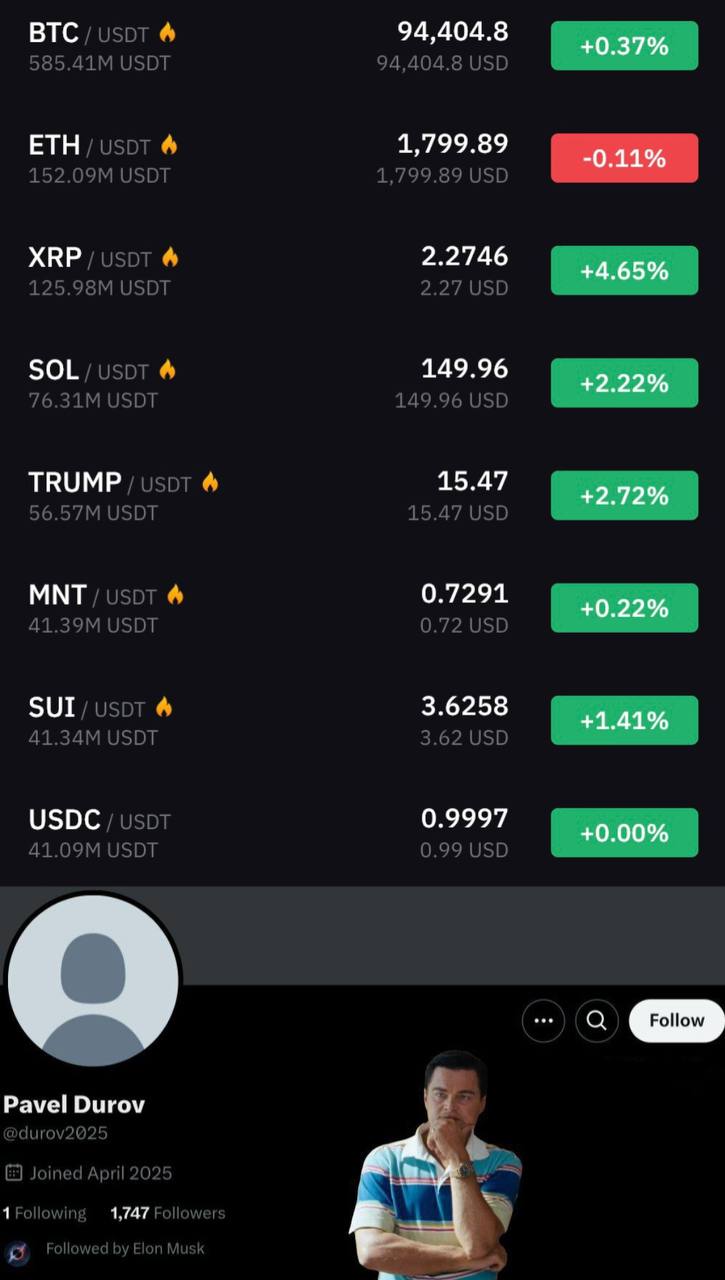Toggle the BTC +0.37% change badge

click(624, 46)
